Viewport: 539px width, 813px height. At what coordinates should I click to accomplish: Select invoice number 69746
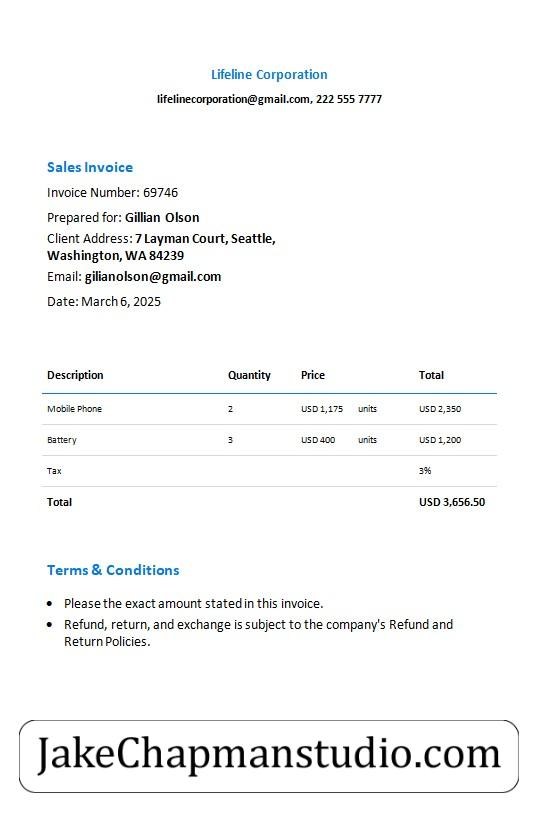pyautogui.click(x=160, y=192)
